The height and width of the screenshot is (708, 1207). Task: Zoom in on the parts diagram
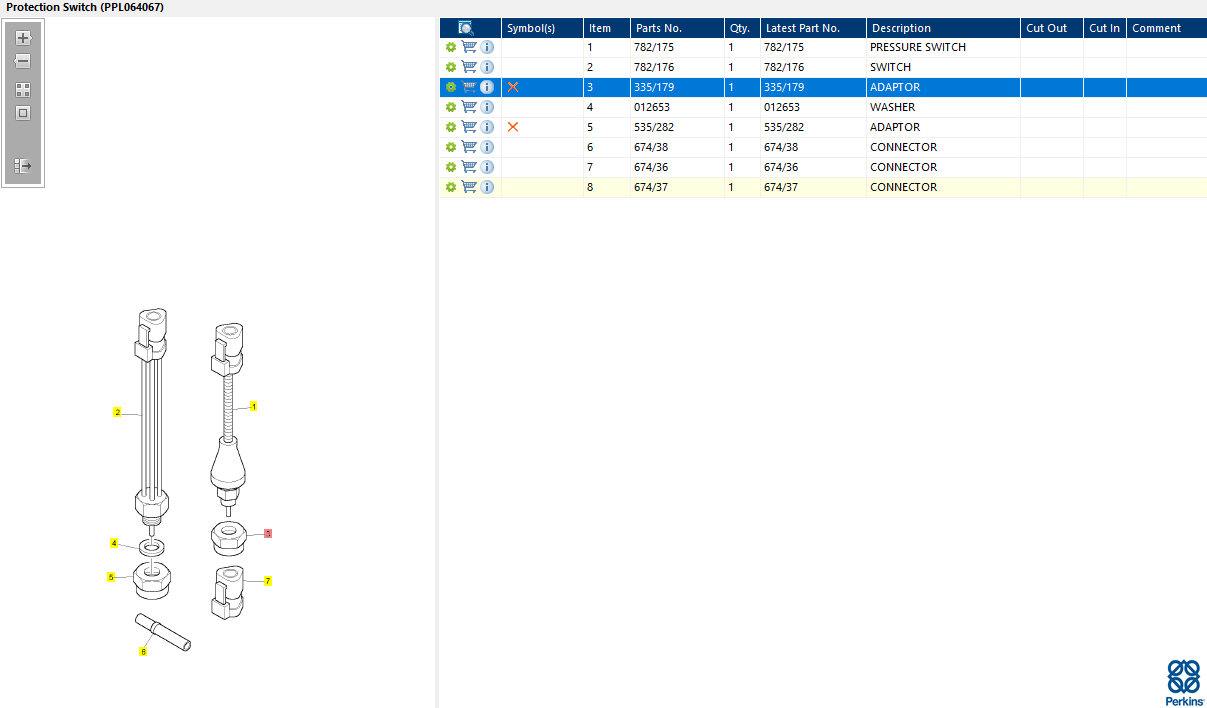tap(23, 38)
